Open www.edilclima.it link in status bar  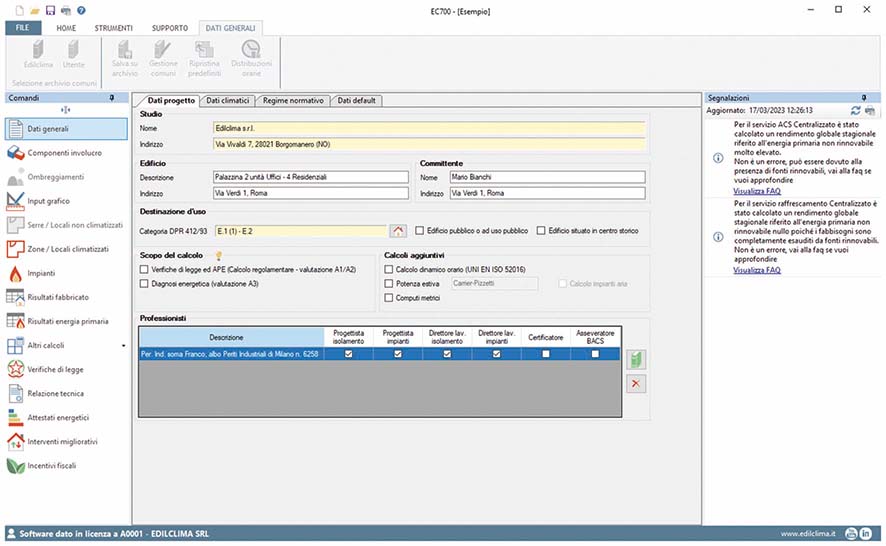click(808, 534)
